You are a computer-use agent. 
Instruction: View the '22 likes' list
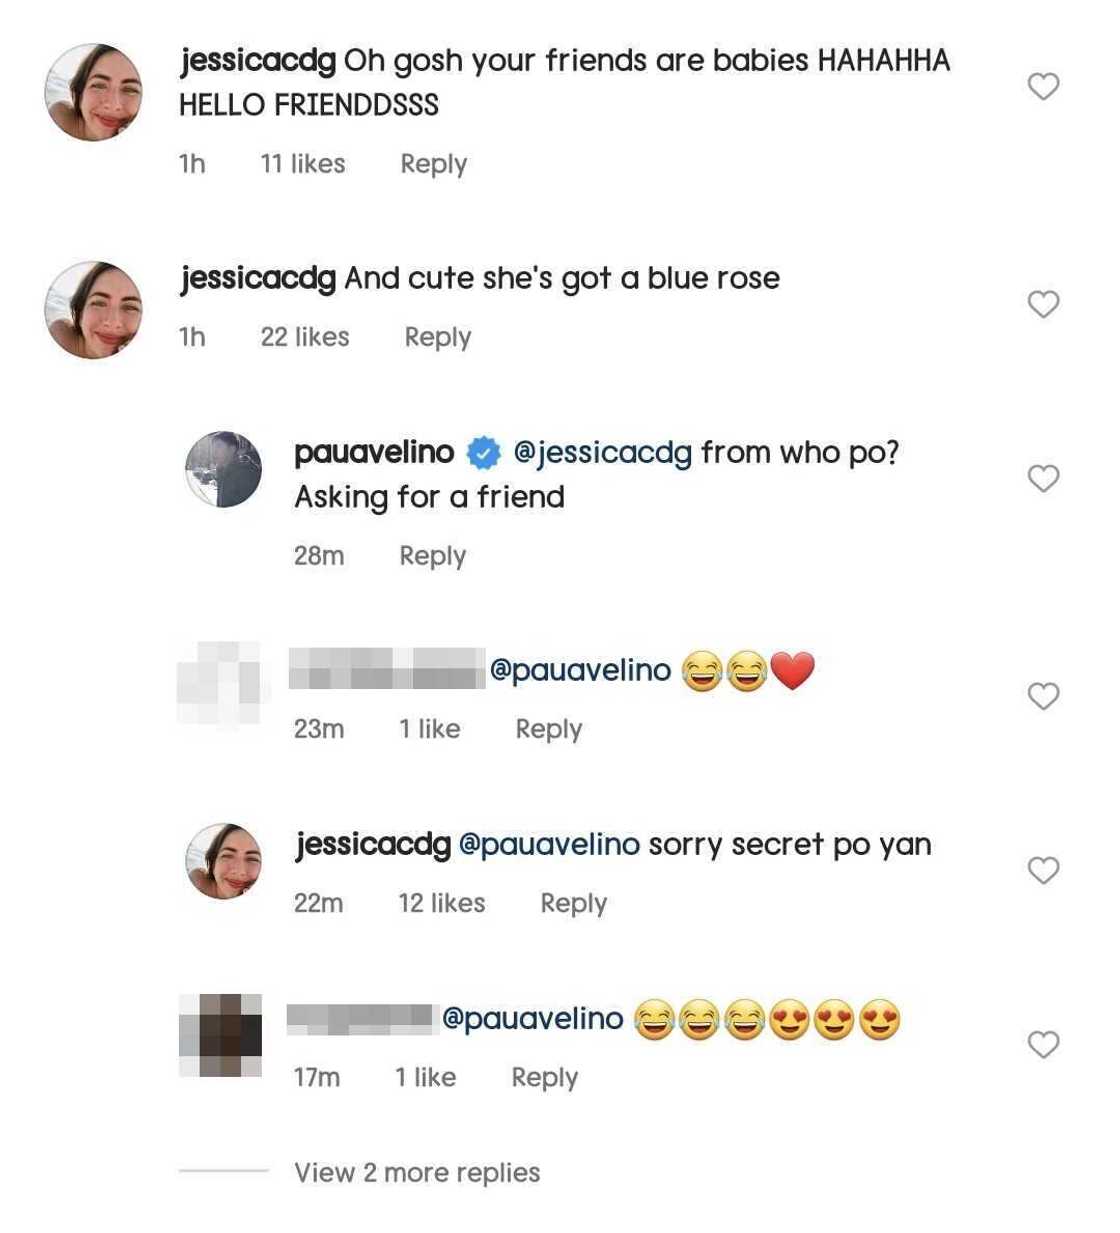pos(305,337)
